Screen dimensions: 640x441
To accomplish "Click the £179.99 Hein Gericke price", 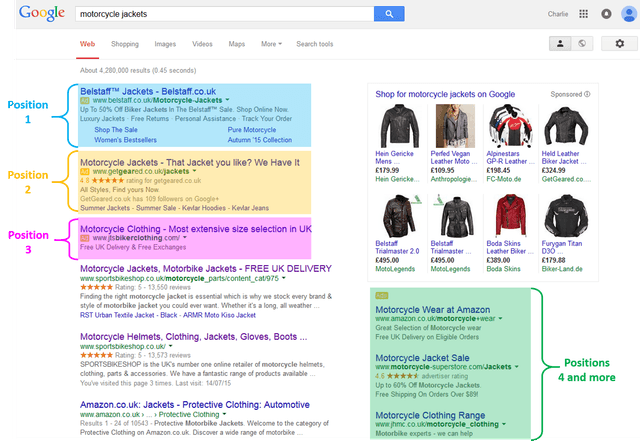I will [387, 170].
